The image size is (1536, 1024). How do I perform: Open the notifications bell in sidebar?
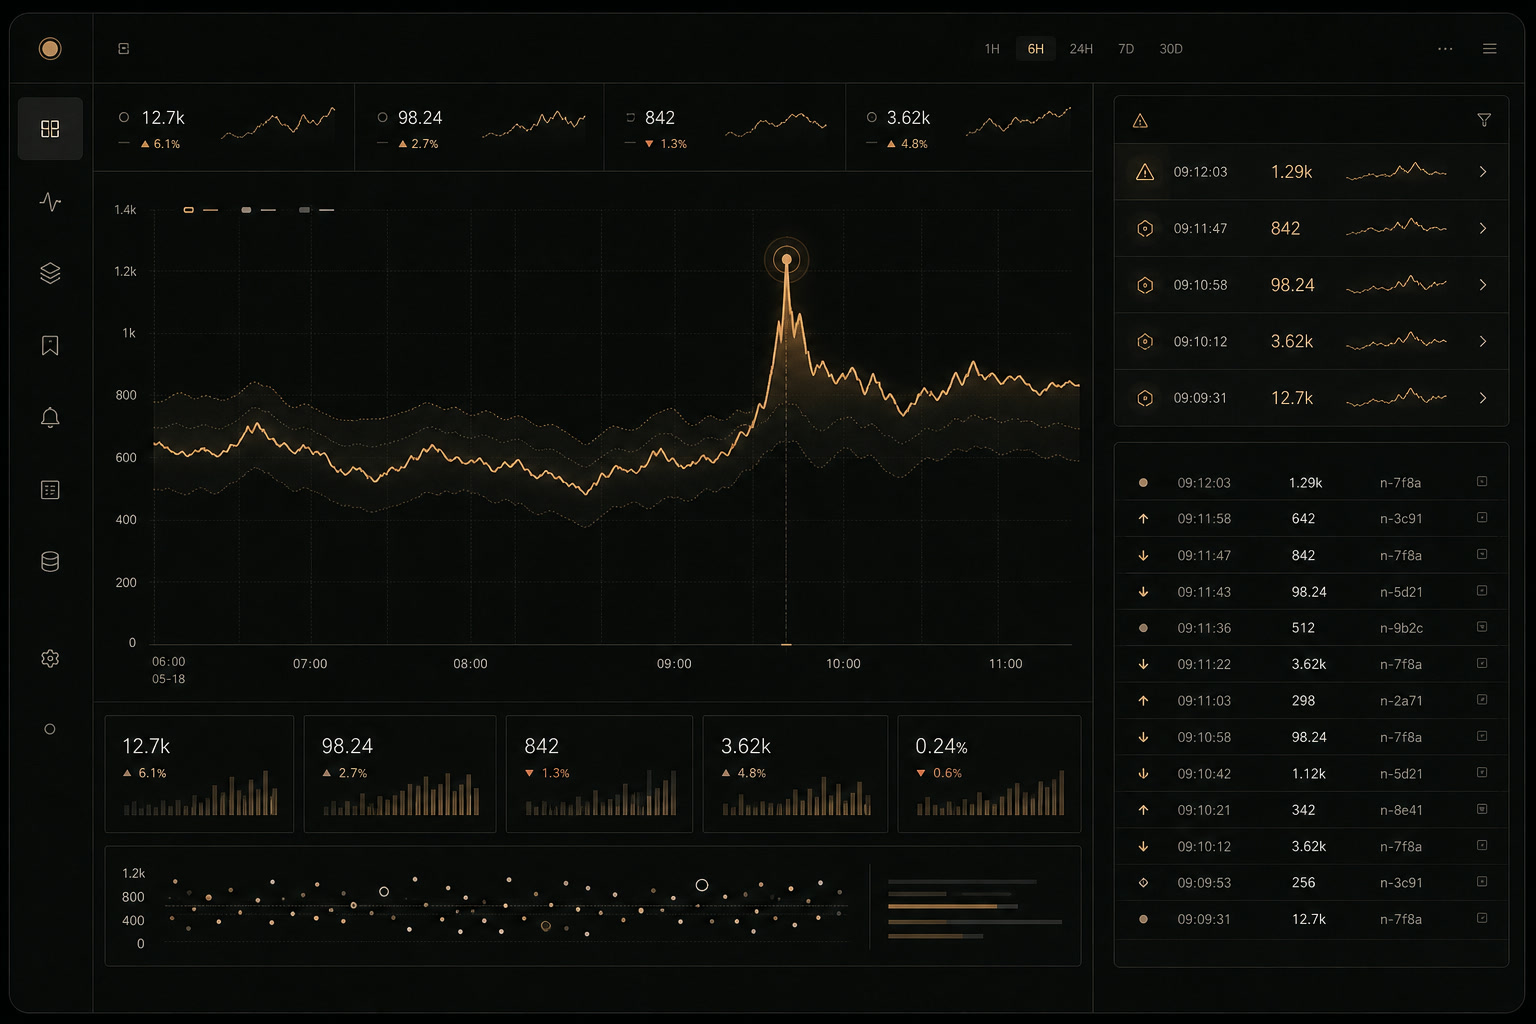pyautogui.click(x=50, y=417)
